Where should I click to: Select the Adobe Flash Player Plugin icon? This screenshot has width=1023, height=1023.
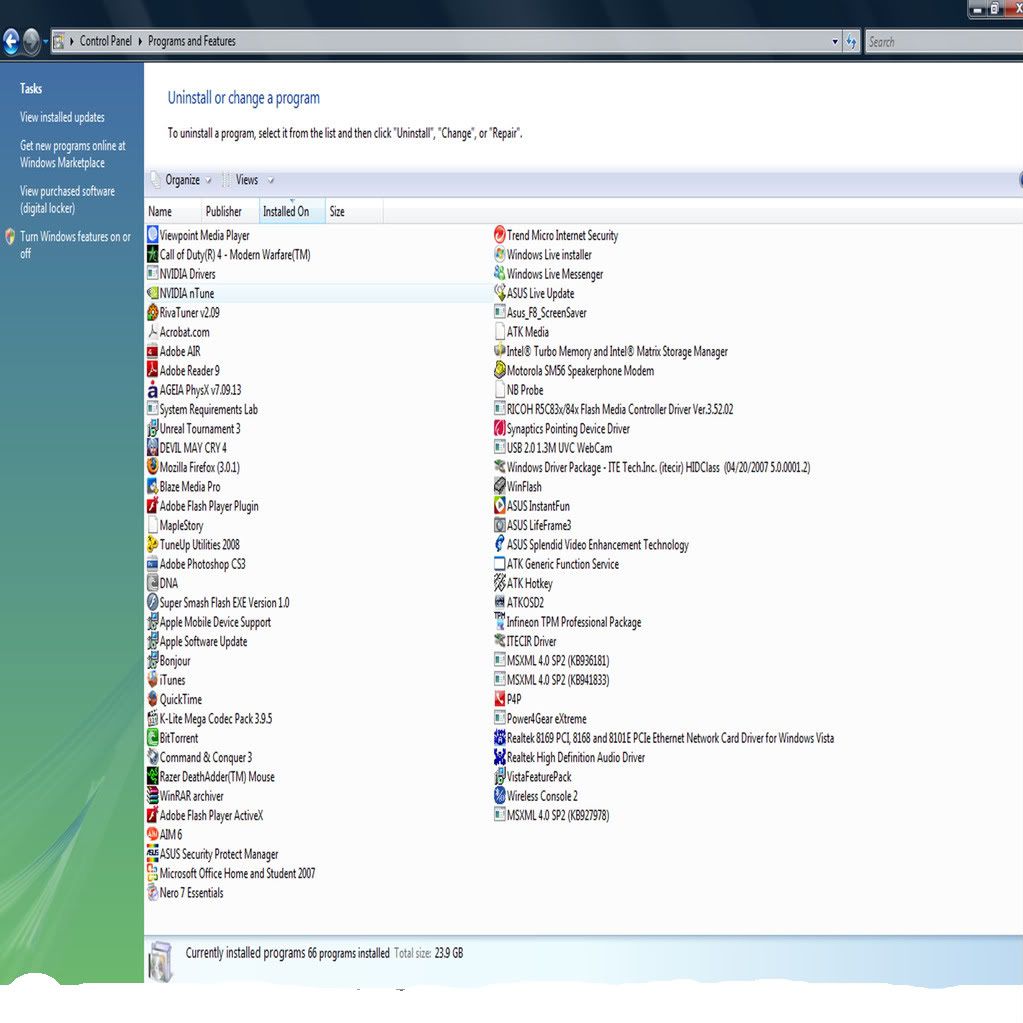(x=153, y=506)
